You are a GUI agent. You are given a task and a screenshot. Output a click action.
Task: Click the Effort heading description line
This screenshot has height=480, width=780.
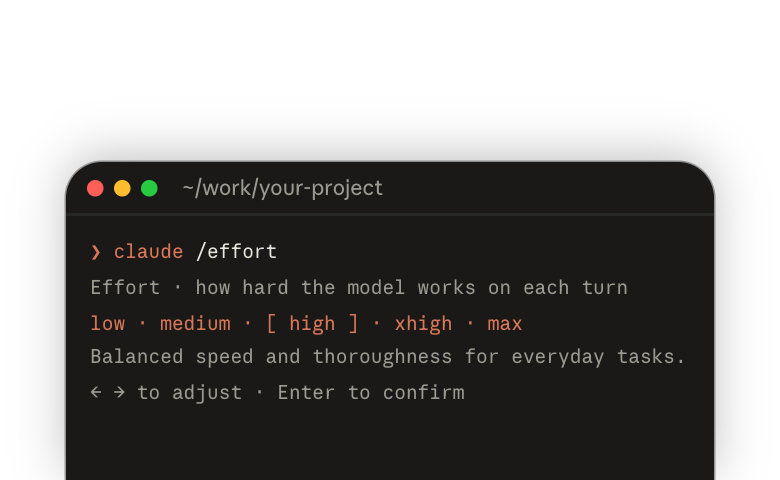tap(359, 288)
